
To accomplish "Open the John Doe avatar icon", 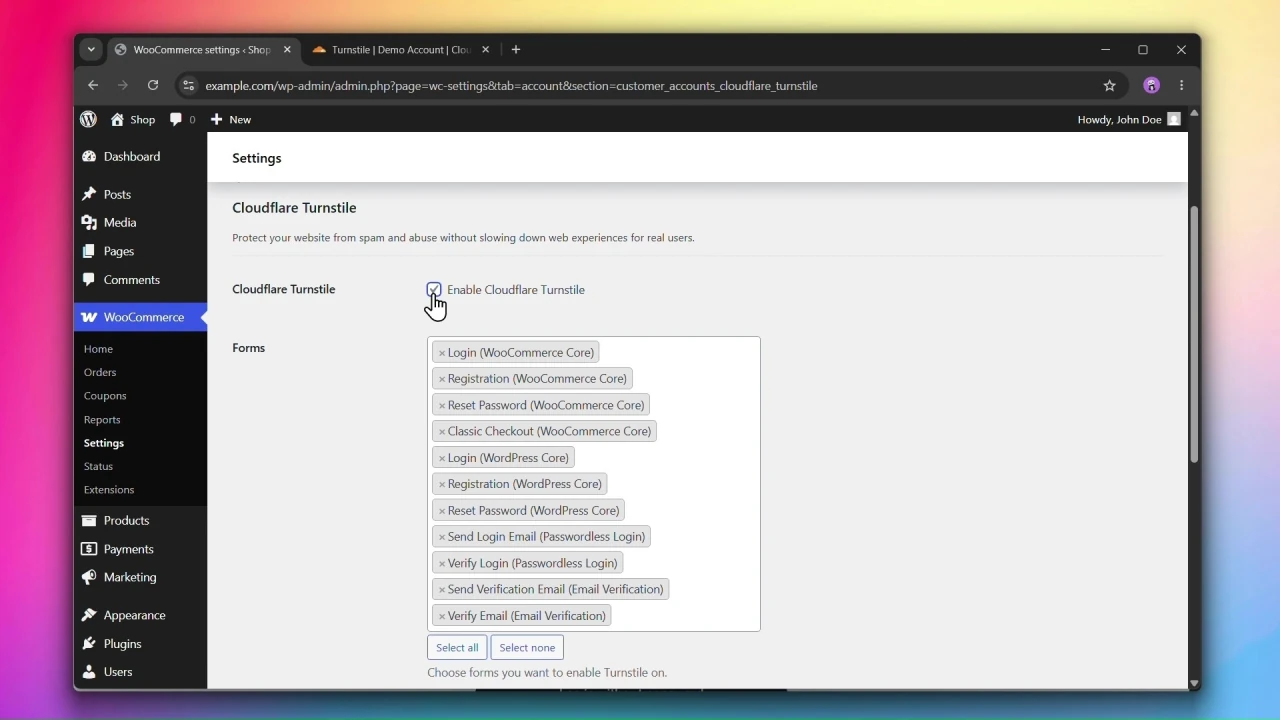I will (x=1174, y=119).
